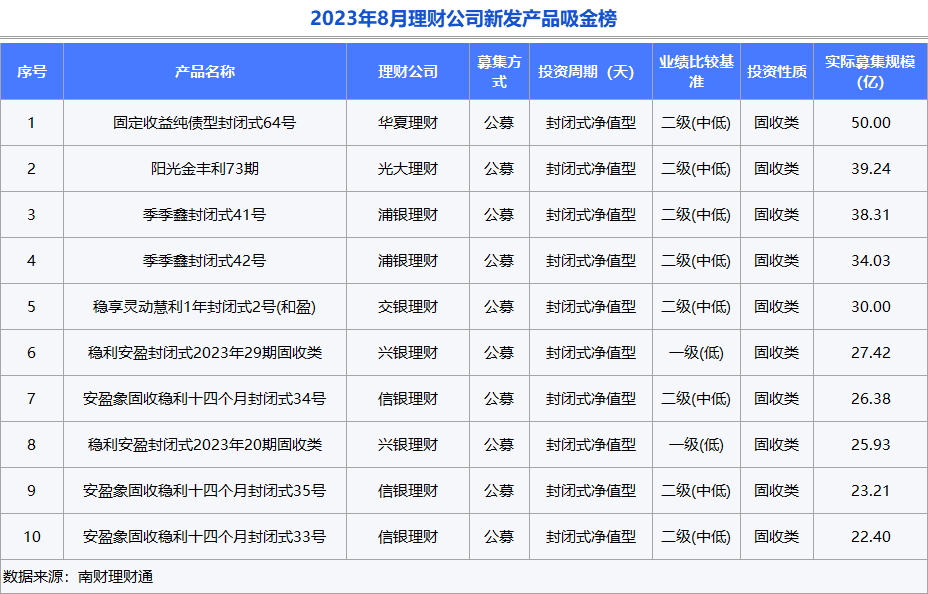
Task: Click 信银理财 in the 封闭式34号 row
Action: coord(408,399)
